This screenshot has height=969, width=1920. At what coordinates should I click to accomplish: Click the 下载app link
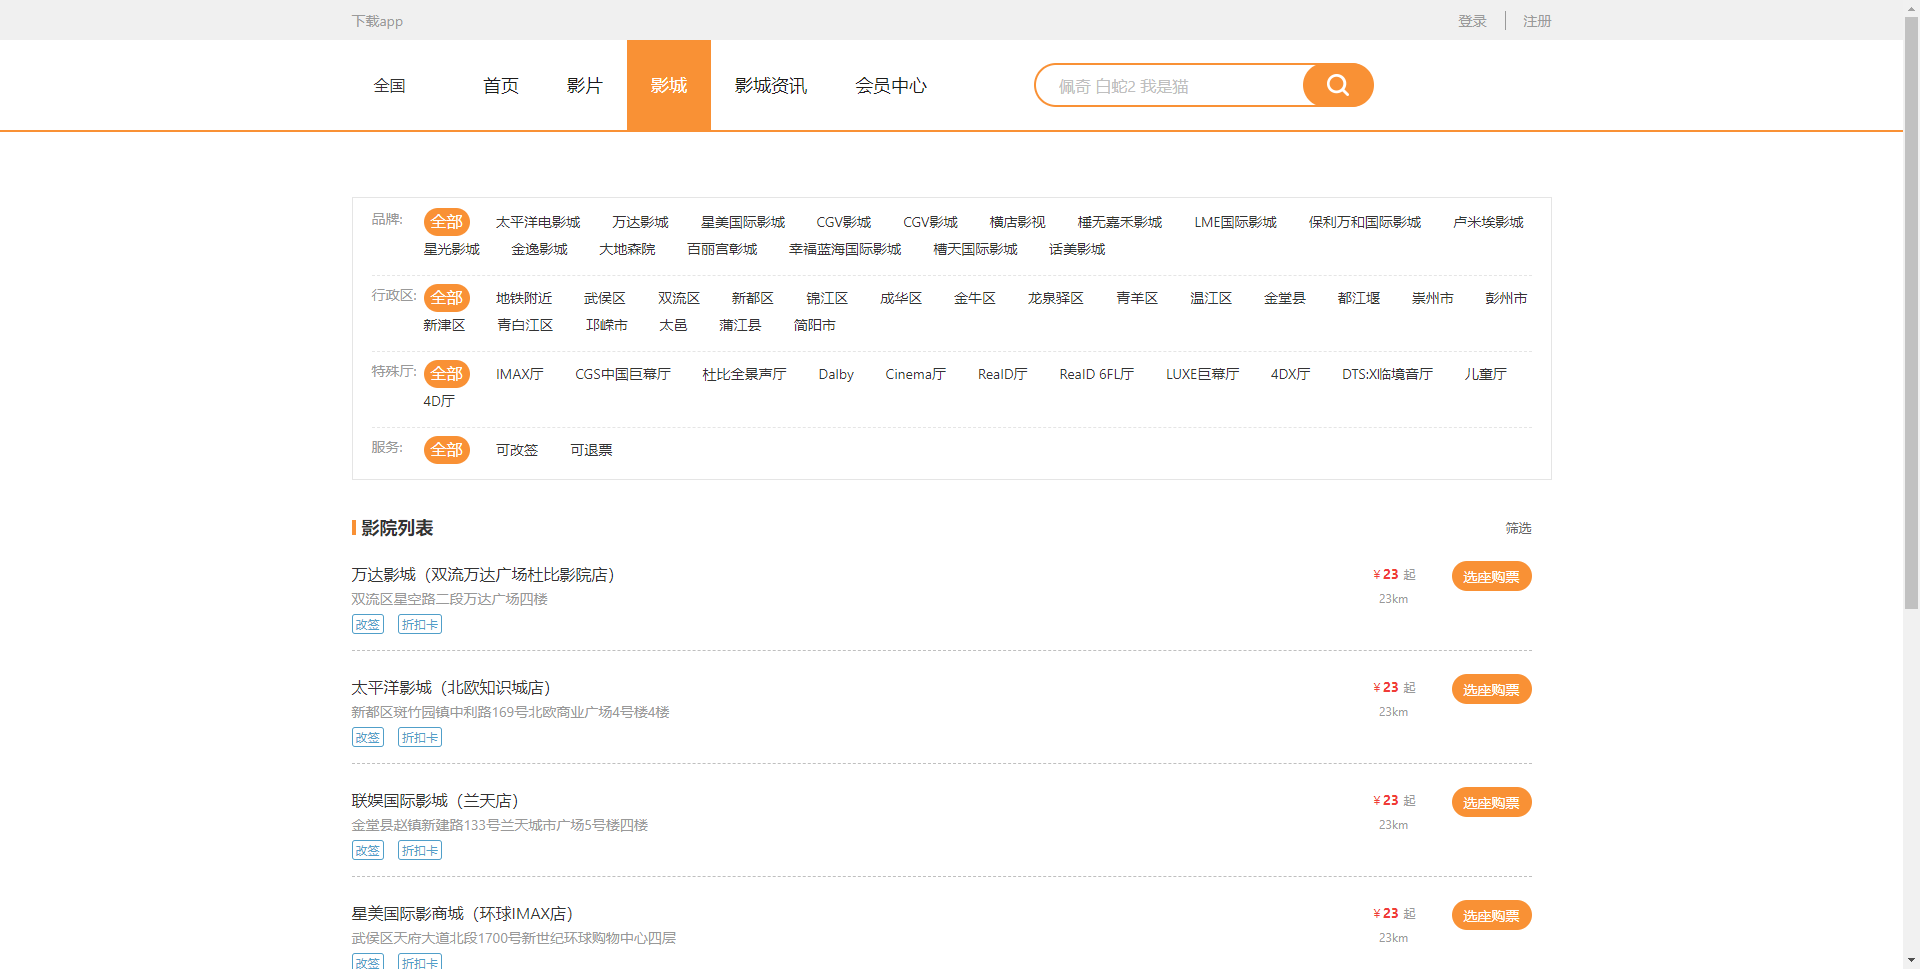click(377, 21)
